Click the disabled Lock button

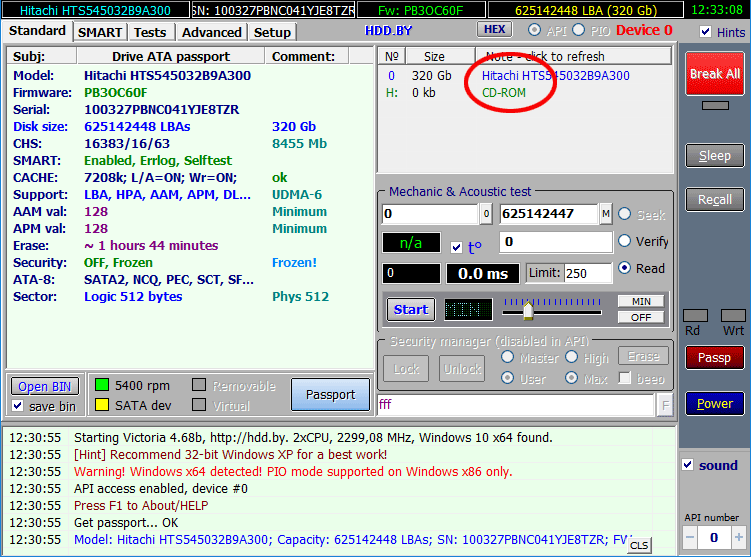tap(406, 369)
